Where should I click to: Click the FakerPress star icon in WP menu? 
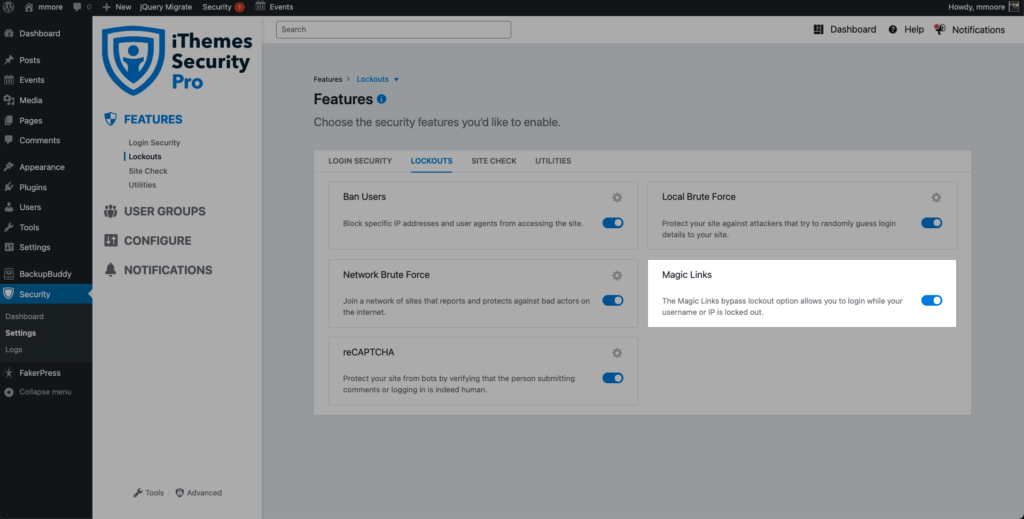click(8, 373)
